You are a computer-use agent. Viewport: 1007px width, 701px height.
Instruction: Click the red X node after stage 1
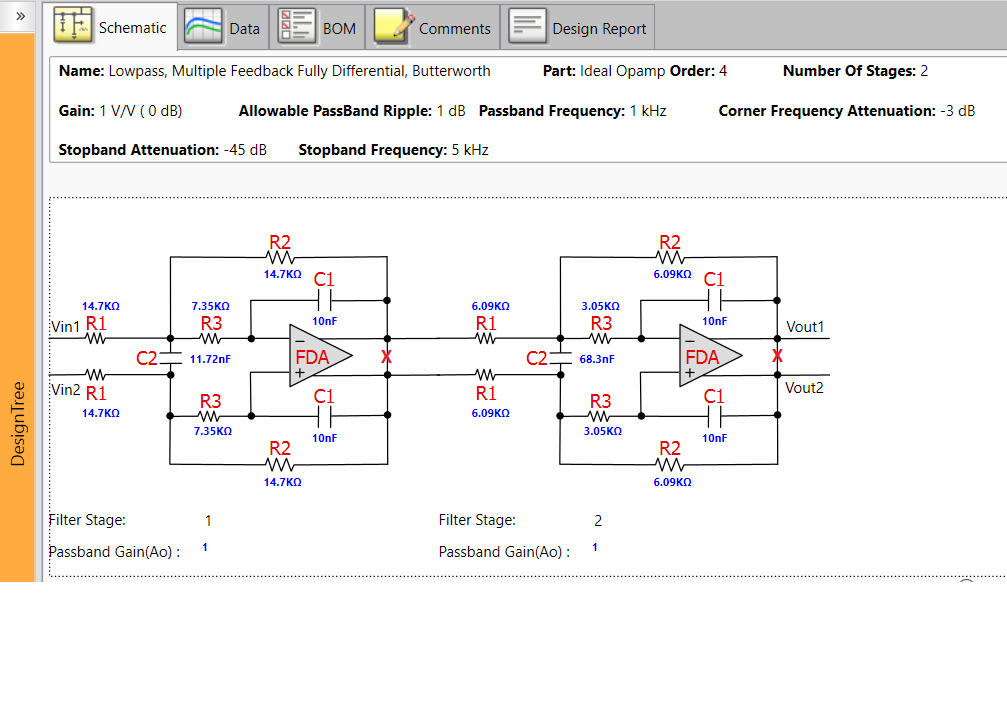386,357
